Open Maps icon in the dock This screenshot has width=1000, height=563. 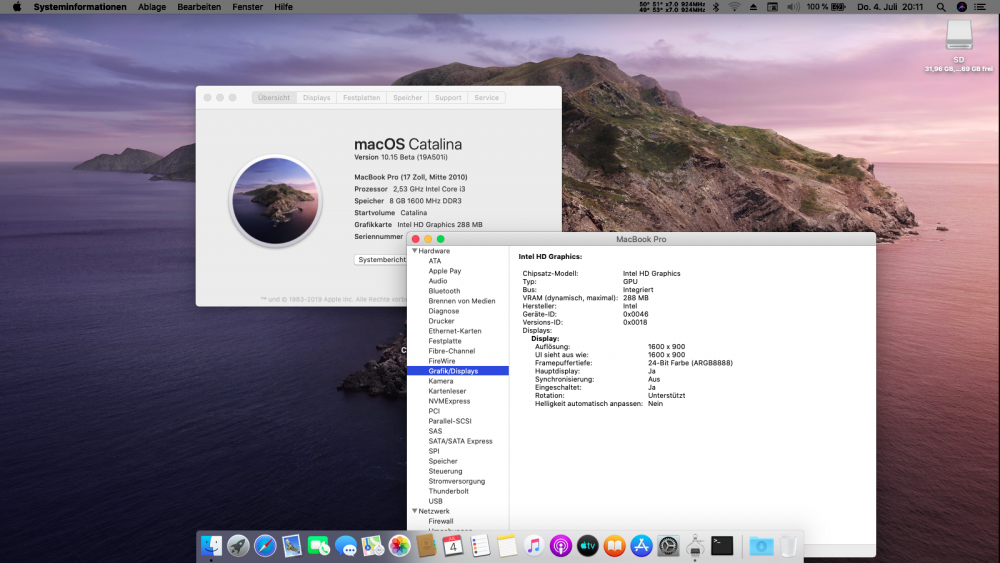click(372, 546)
